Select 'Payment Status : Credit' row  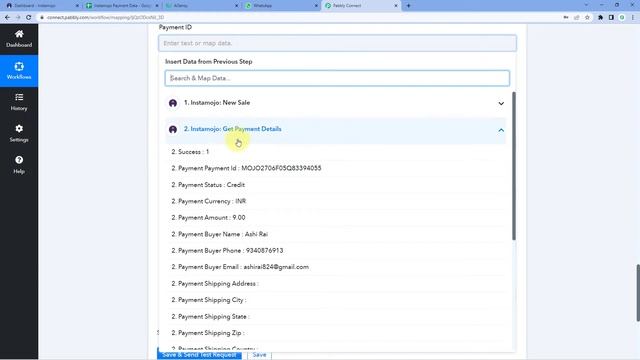pyautogui.click(x=336, y=185)
